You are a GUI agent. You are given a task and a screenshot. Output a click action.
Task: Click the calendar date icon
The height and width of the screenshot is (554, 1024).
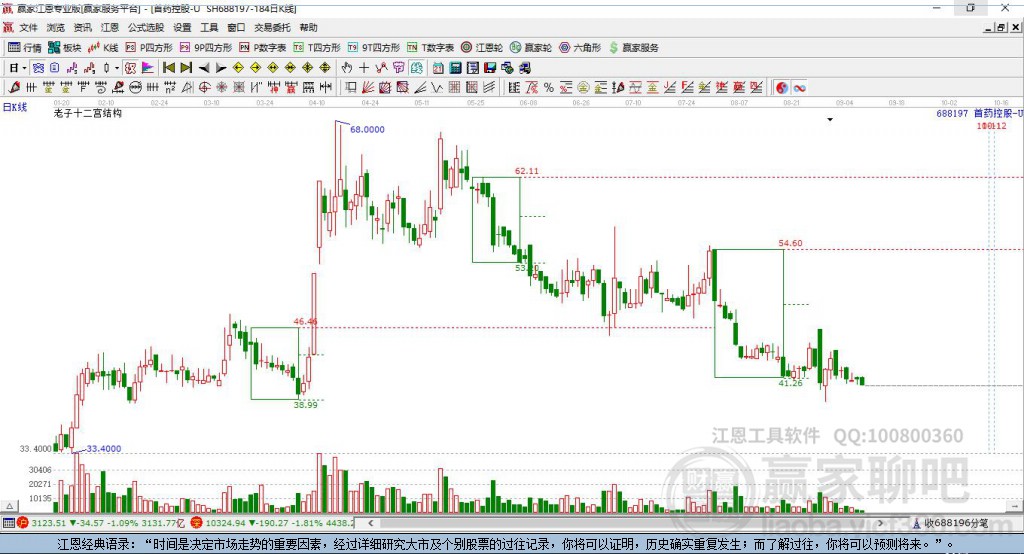pyautogui.click(x=438, y=68)
